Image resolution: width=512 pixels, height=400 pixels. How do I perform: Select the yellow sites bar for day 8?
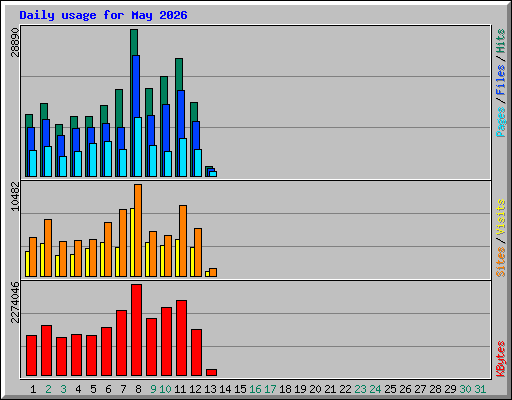[132, 242]
